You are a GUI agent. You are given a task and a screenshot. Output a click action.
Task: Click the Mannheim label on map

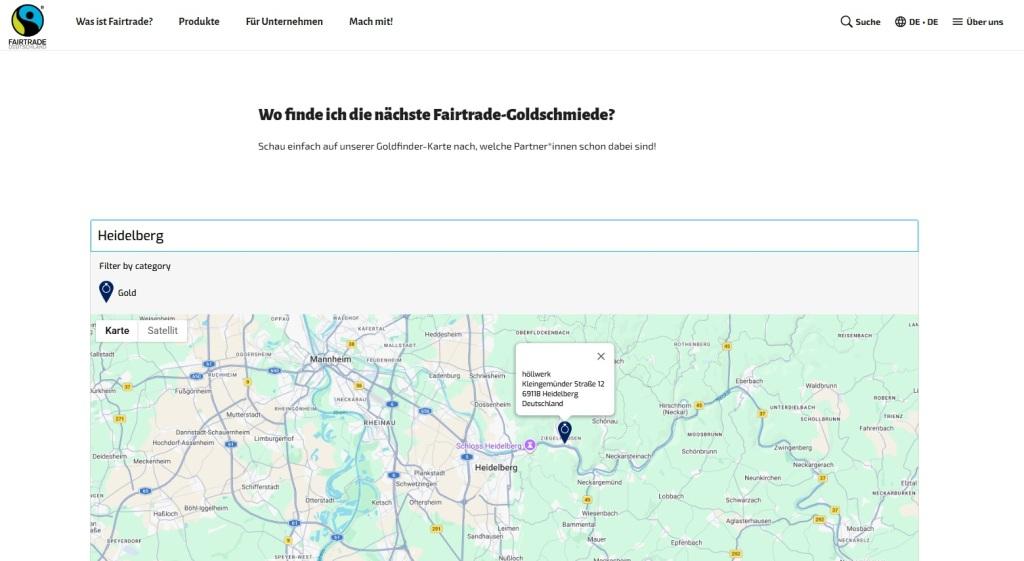[x=330, y=359]
